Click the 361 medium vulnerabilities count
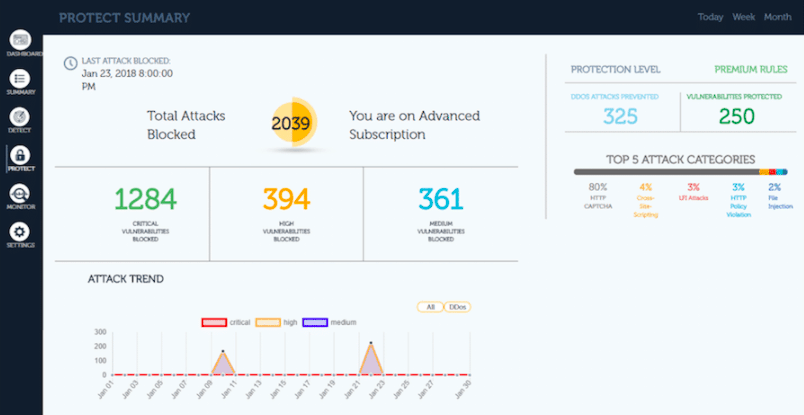The image size is (804, 415). (441, 199)
